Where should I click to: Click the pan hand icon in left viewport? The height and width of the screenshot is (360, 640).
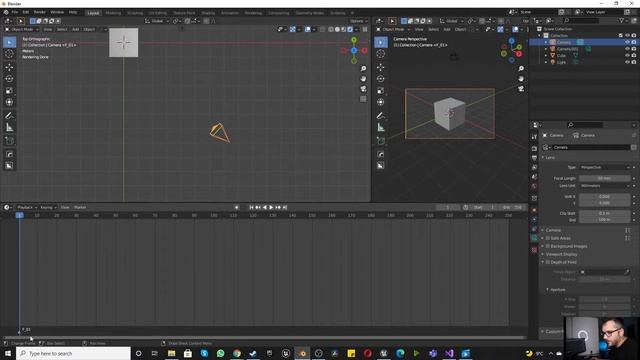(x=363, y=79)
